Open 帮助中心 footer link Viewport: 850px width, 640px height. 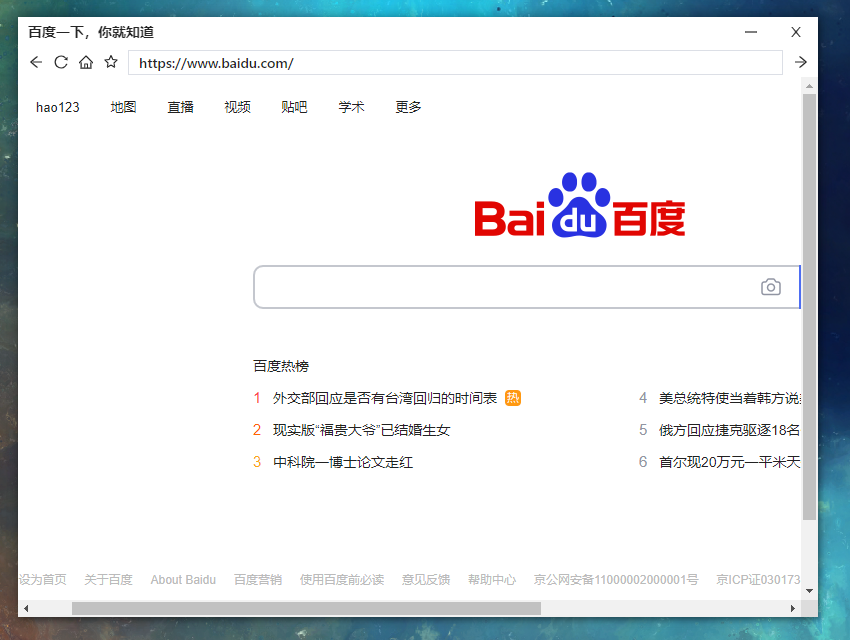(492, 580)
